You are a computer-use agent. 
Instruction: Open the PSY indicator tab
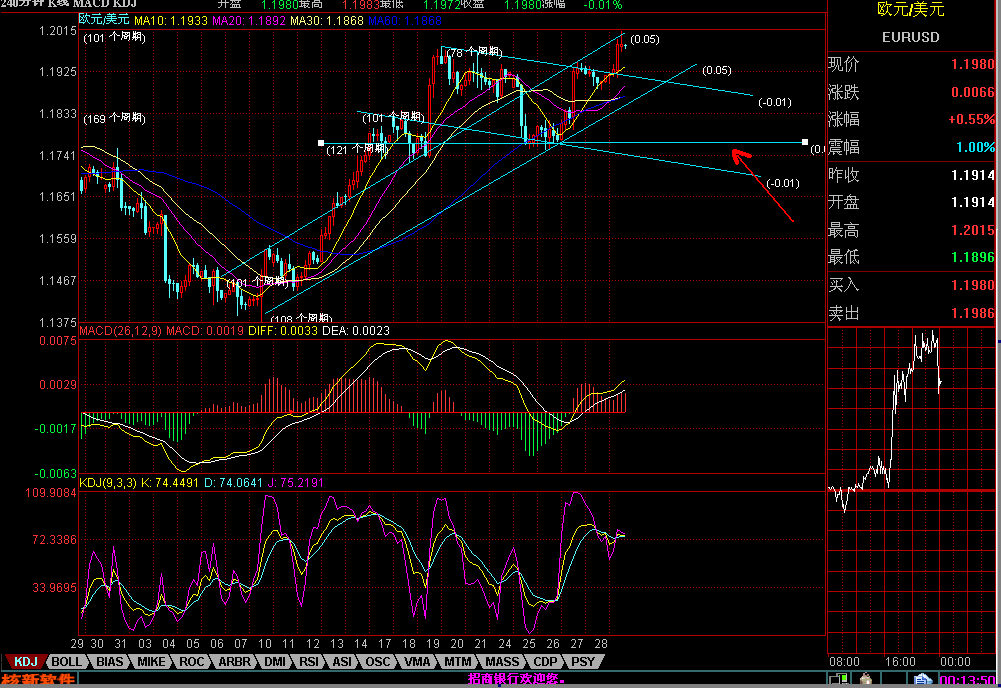583,662
